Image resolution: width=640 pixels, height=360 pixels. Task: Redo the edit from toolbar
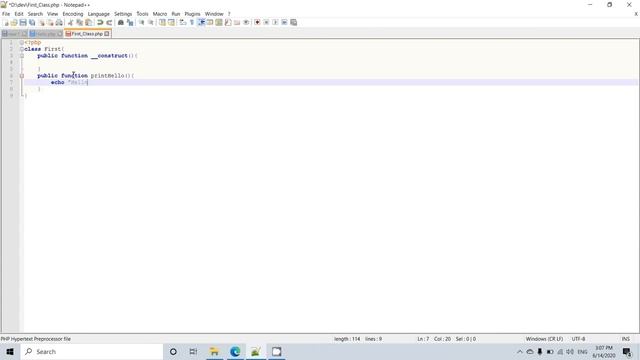[x=109, y=22]
